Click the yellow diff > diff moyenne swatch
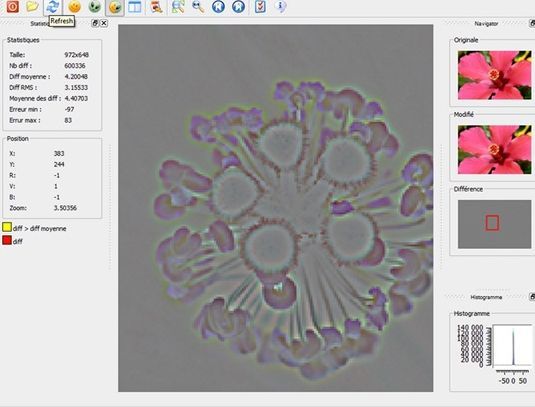The image size is (535, 407). tap(7, 227)
